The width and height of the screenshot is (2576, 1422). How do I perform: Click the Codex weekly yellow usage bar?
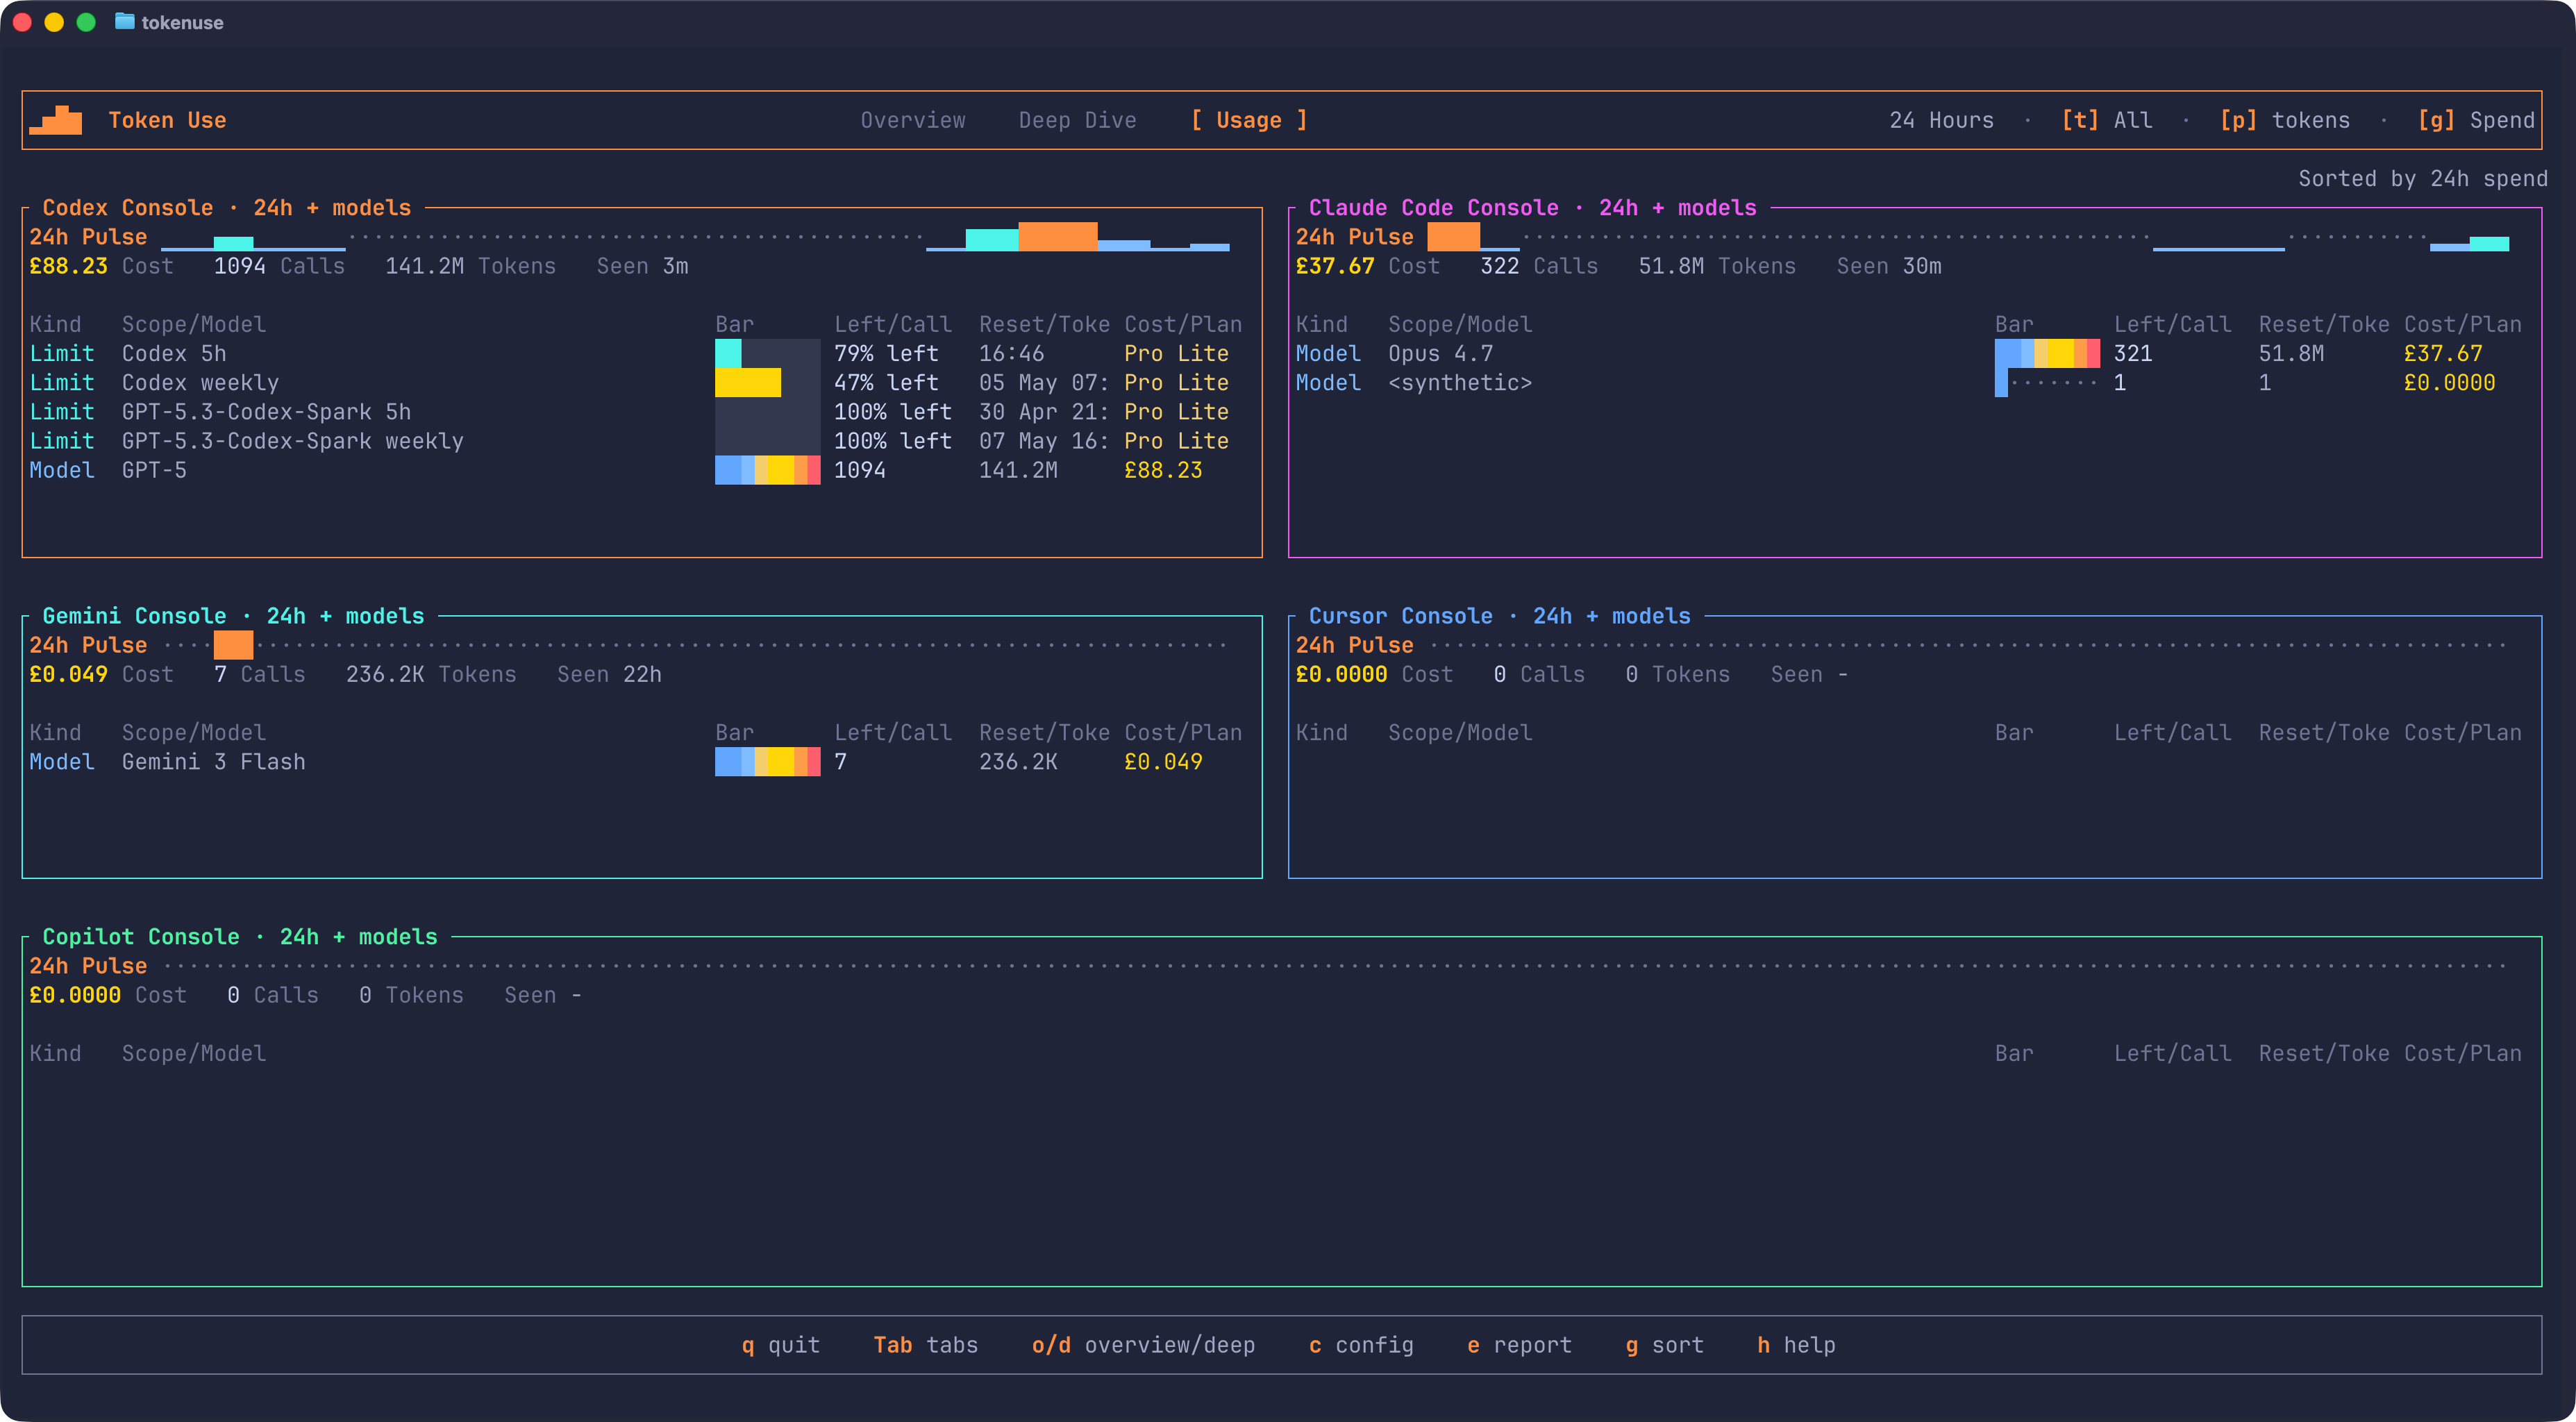(x=767, y=382)
